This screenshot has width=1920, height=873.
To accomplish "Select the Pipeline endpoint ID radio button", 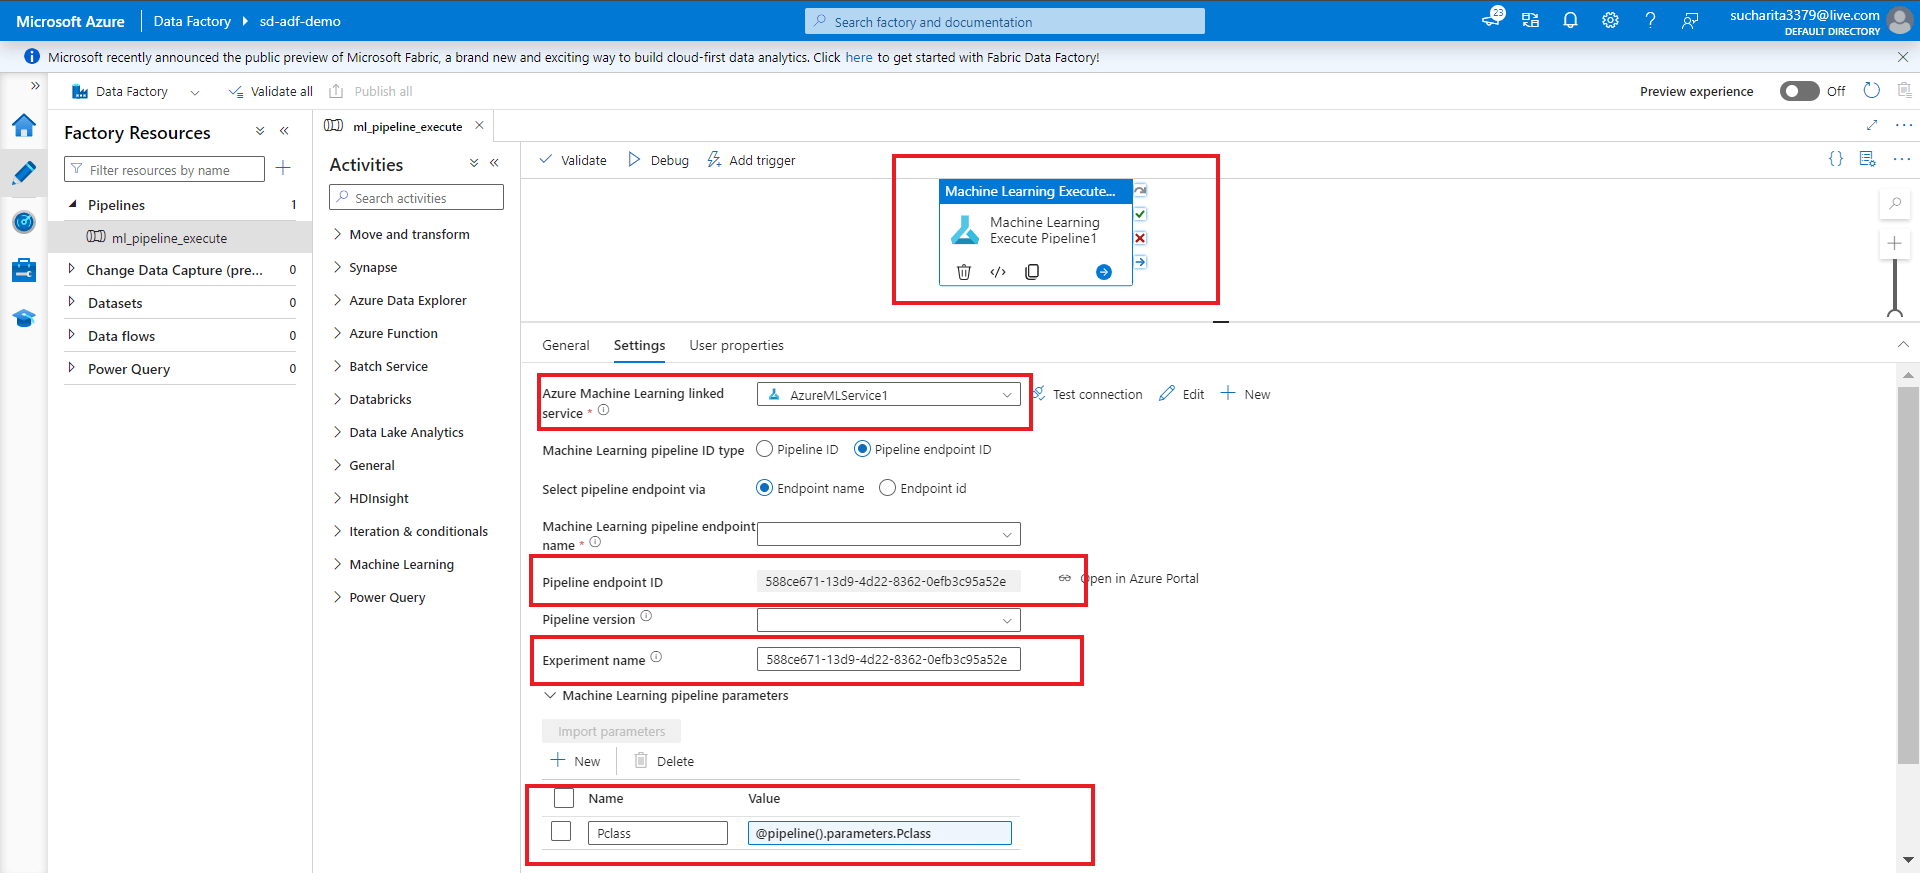I will [862, 449].
